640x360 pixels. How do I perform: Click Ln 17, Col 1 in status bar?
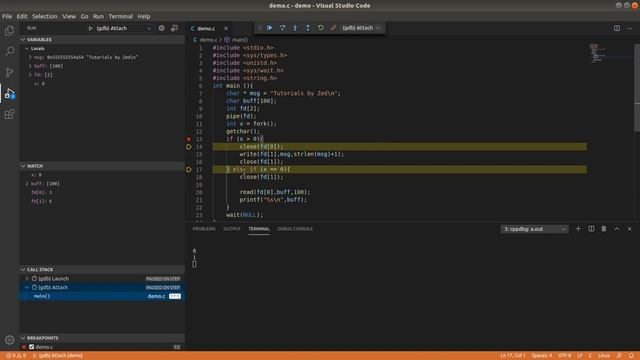pyautogui.click(x=513, y=356)
